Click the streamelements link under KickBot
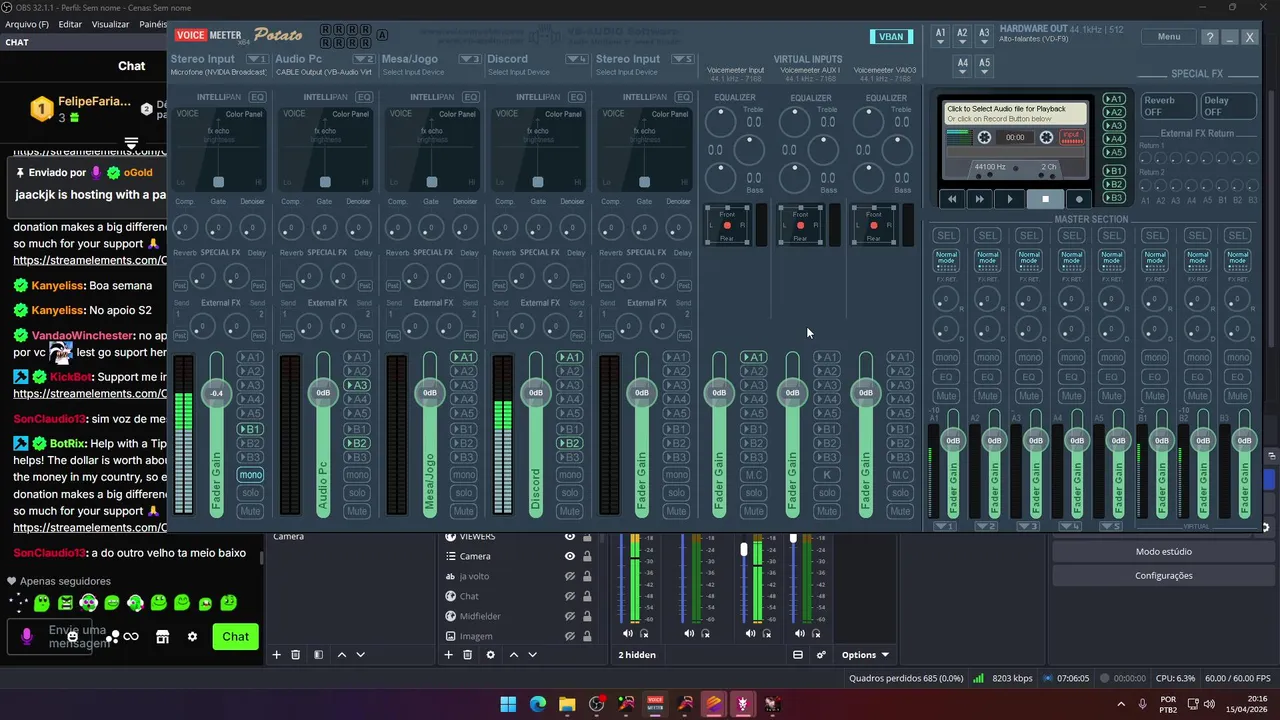This screenshot has height=720, width=1280. 90,394
